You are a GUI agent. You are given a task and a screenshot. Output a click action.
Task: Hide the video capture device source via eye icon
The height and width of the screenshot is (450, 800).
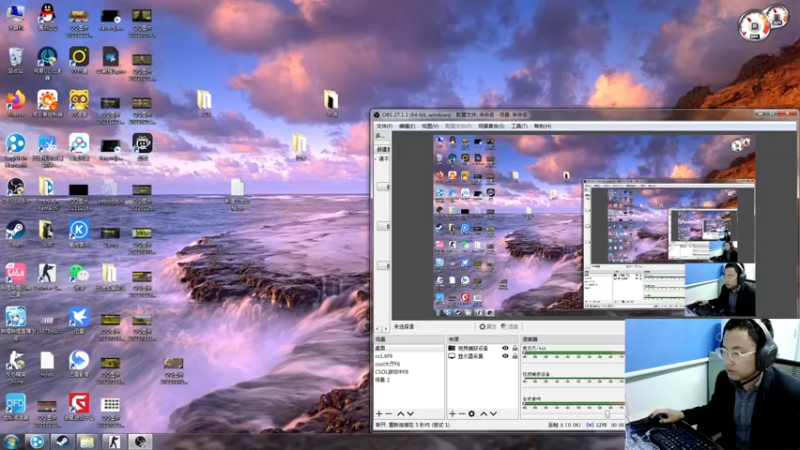505,348
